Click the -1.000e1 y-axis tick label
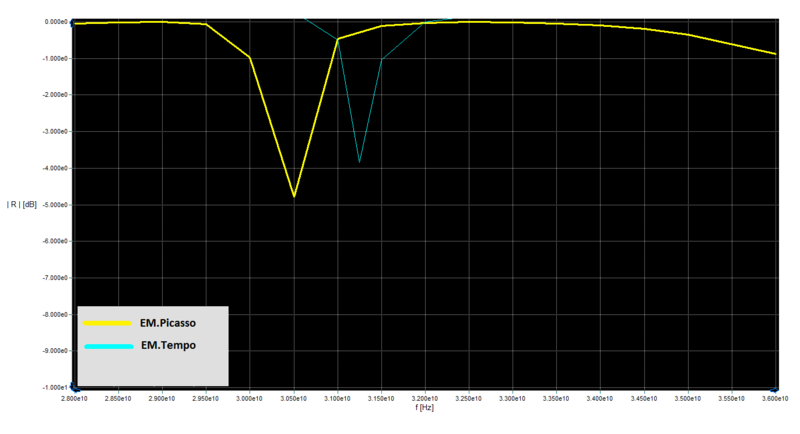The image size is (800, 434). click(x=55, y=388)
